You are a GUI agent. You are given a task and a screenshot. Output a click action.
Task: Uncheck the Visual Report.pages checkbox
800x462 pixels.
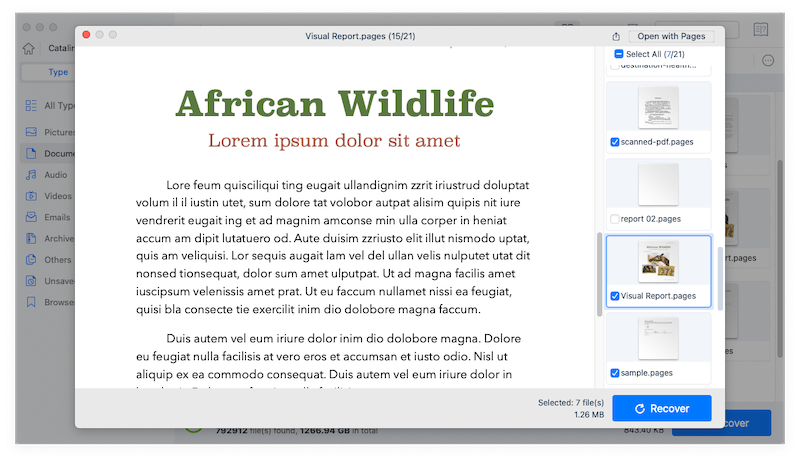(615, 295)
